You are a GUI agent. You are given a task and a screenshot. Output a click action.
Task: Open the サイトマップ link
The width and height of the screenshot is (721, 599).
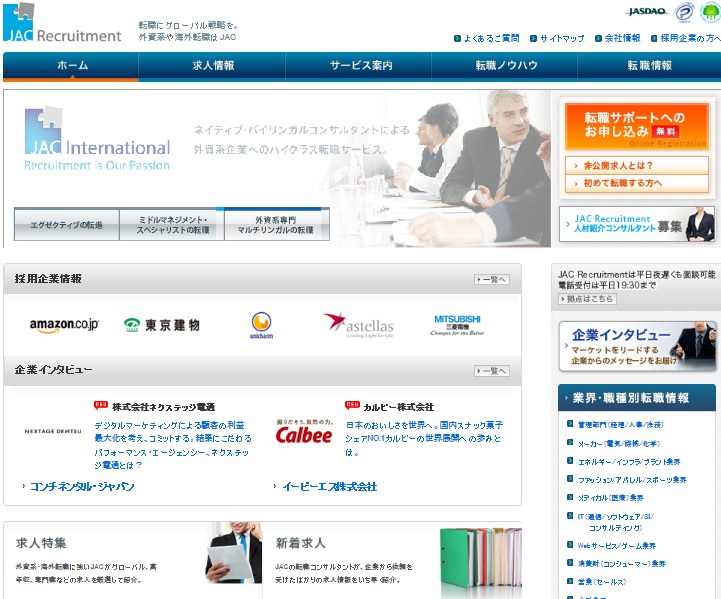(561, 38)
